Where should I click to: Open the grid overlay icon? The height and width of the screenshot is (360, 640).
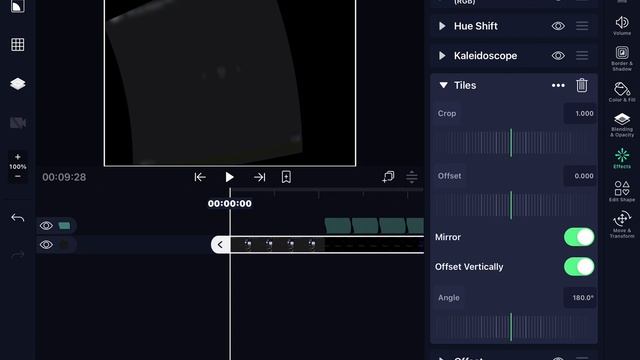pos(18,44)
